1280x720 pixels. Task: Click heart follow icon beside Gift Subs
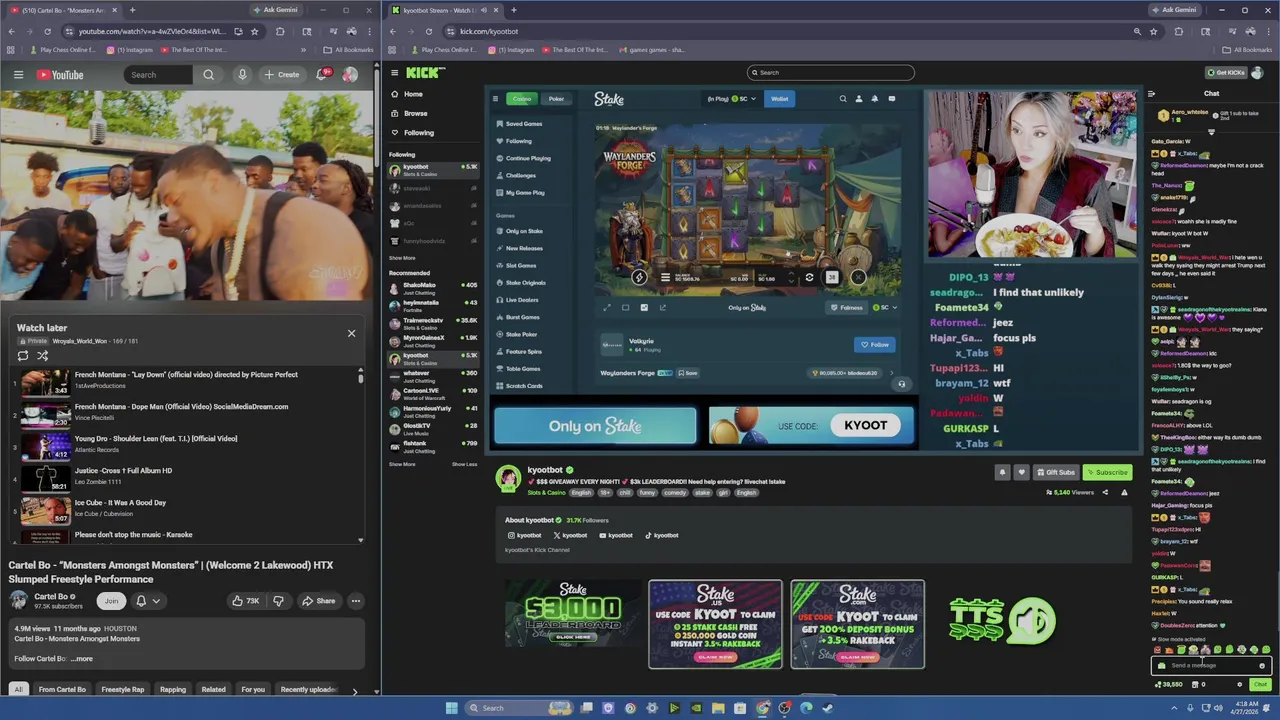[1021, 472]
